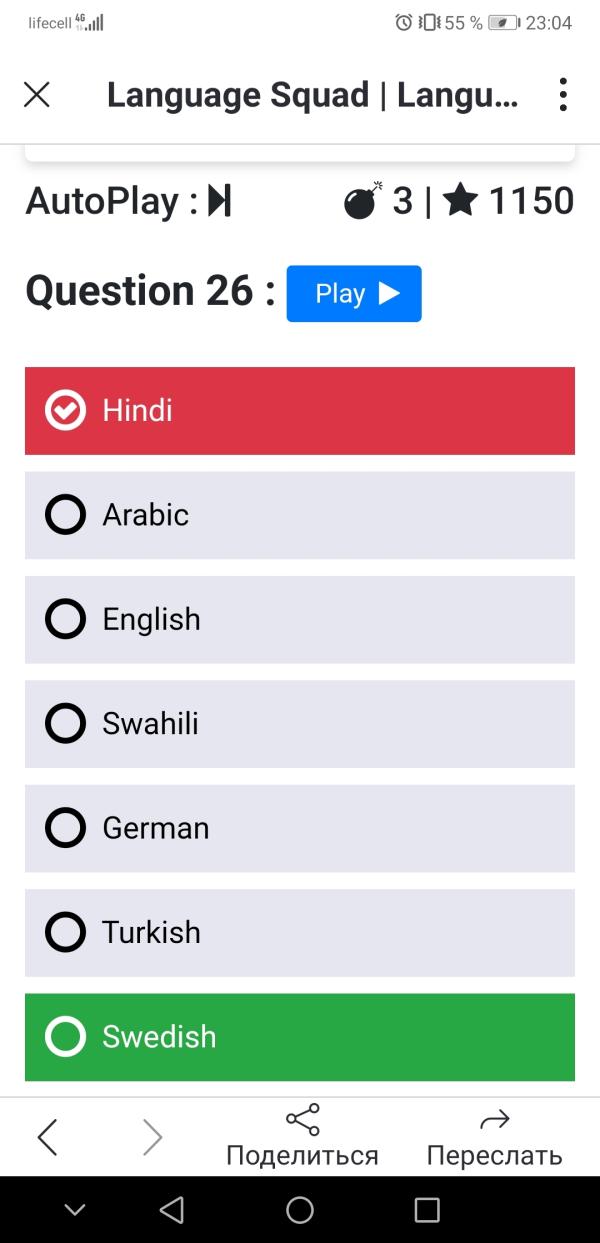Tap the Android home circle
This screenshot has width=600, height=1243.
pos(300,1210)
